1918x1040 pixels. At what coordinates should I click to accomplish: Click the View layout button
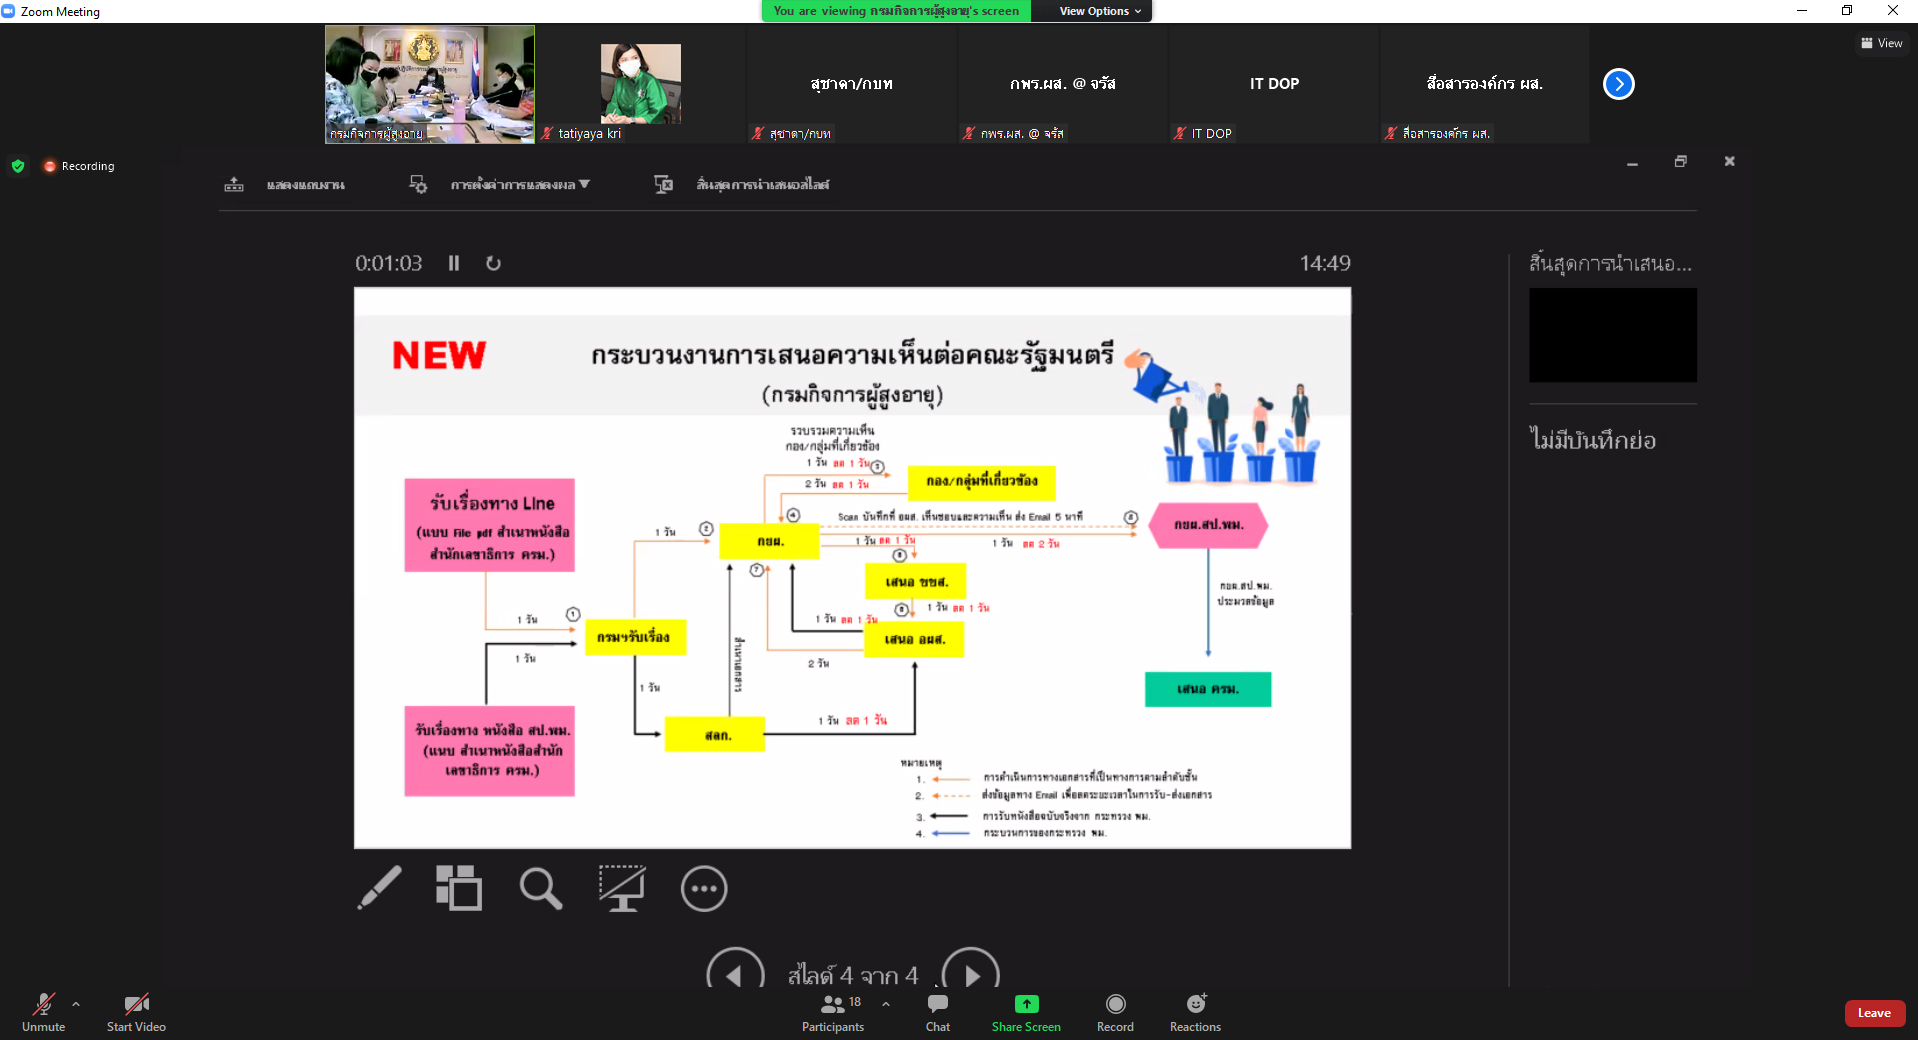coord(1881,43)
